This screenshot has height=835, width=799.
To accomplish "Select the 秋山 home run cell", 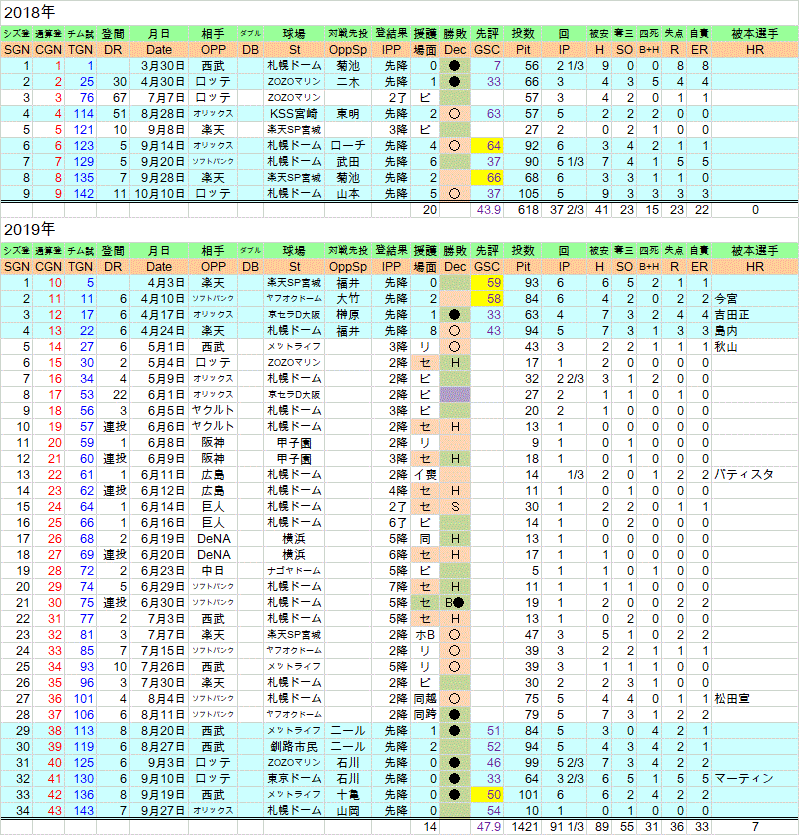I will tap(755, 347).
